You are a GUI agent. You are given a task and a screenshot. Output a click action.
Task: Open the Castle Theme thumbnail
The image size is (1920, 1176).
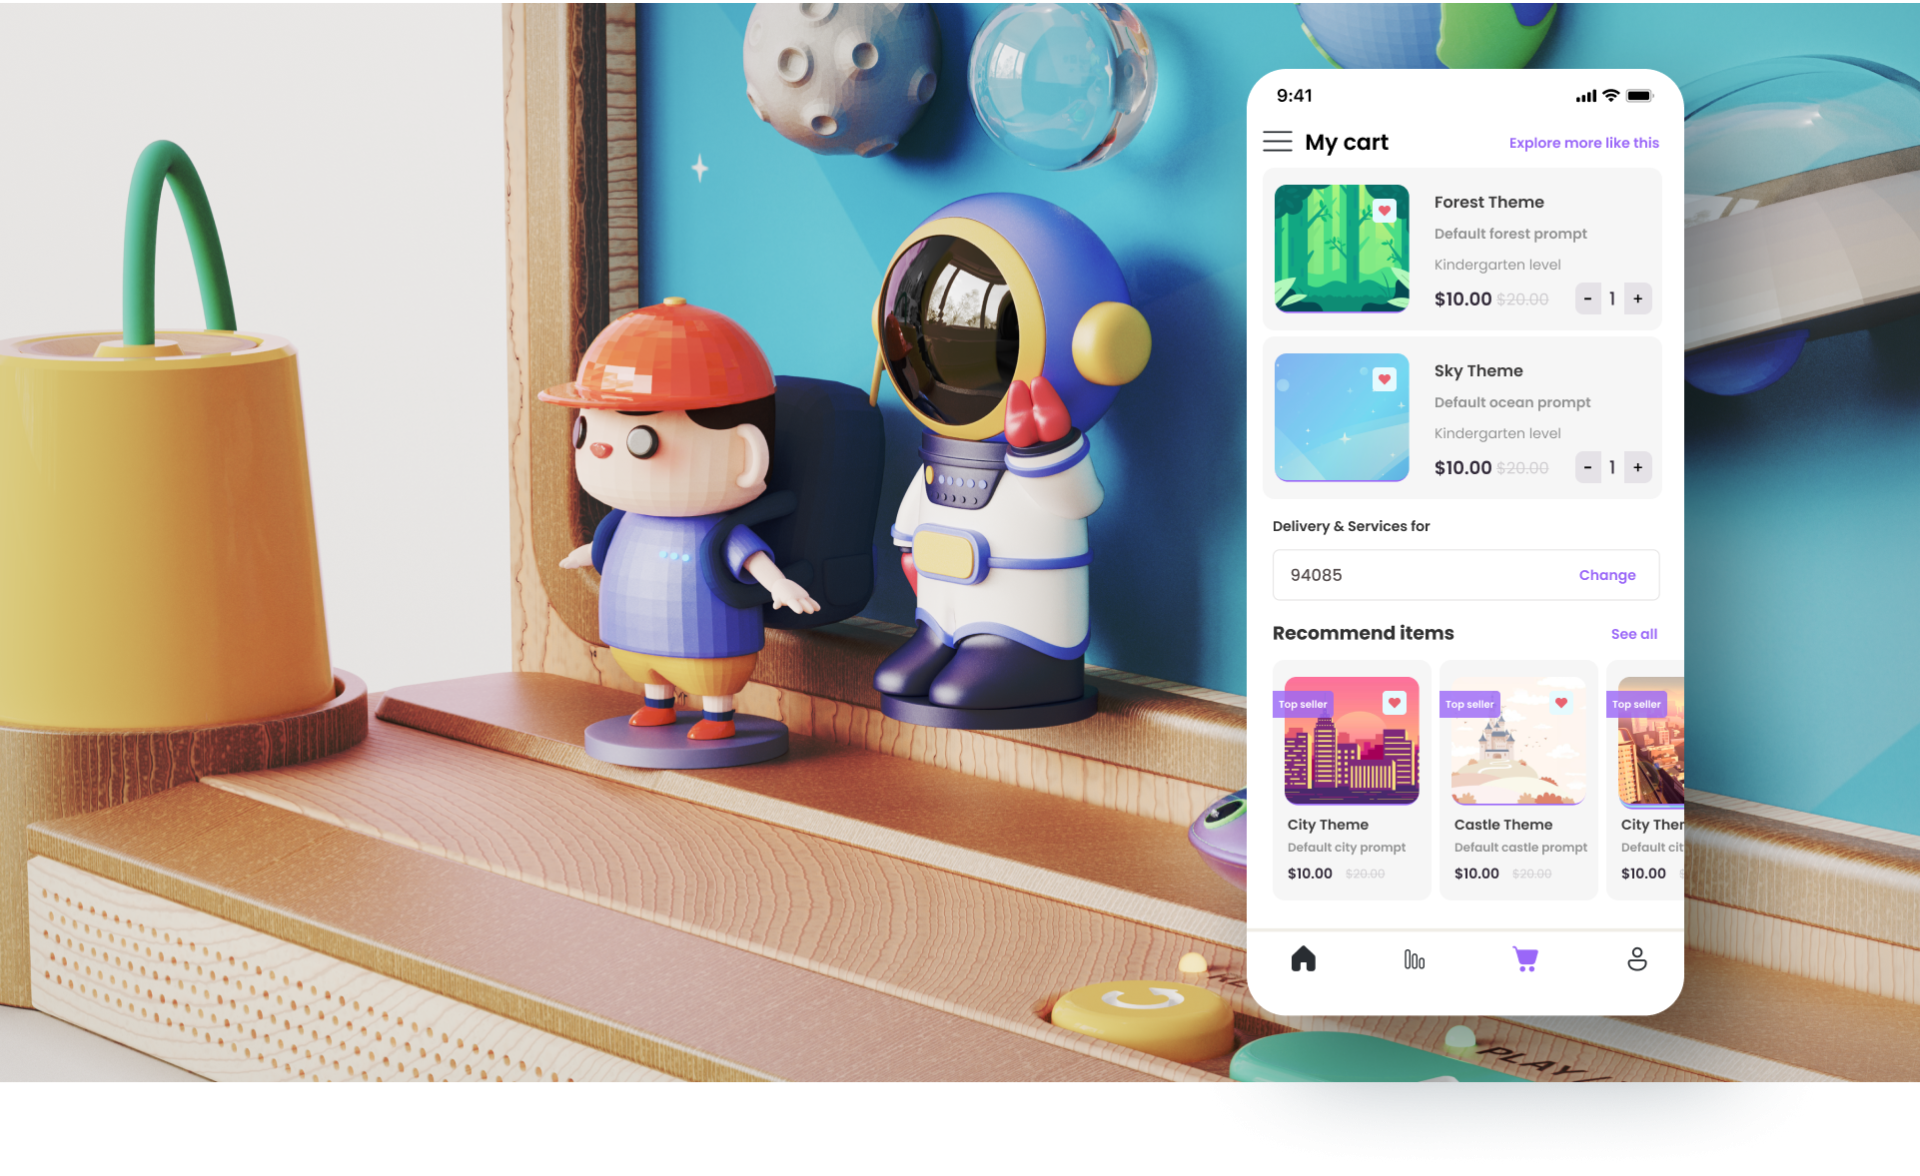click(x=1519, y=741)
